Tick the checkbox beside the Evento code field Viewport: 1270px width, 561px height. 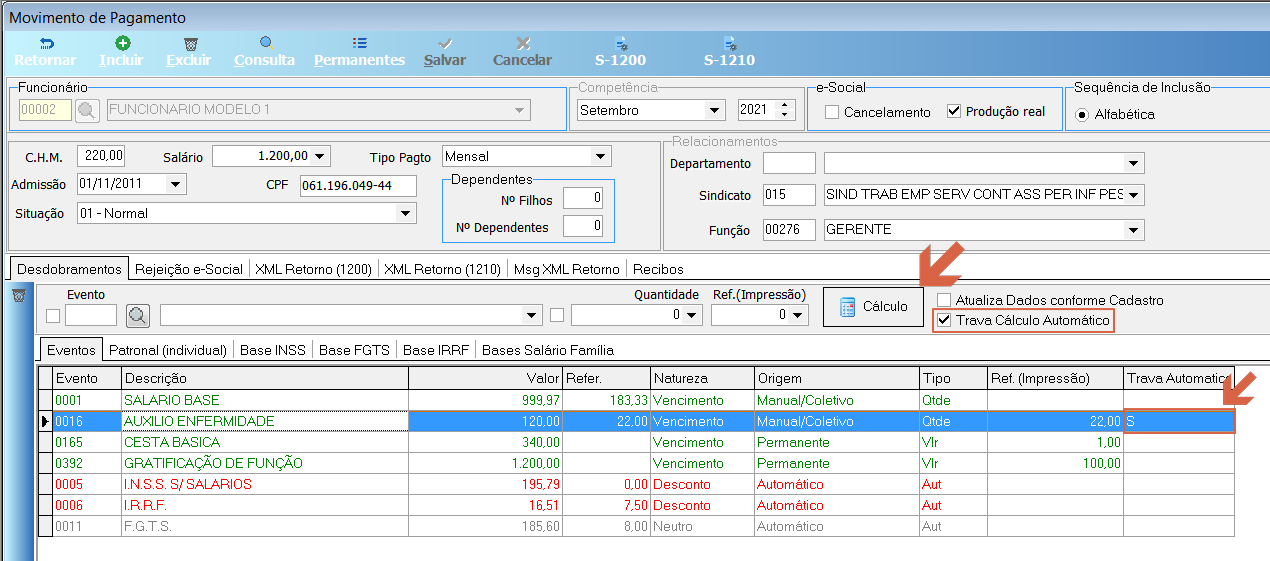click(x=53, y=317)
